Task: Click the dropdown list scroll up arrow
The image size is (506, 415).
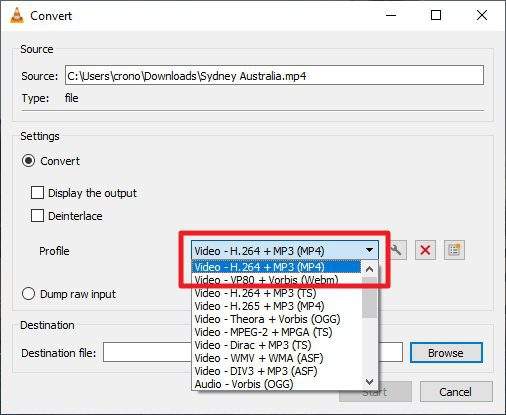Action: point(369,269)
